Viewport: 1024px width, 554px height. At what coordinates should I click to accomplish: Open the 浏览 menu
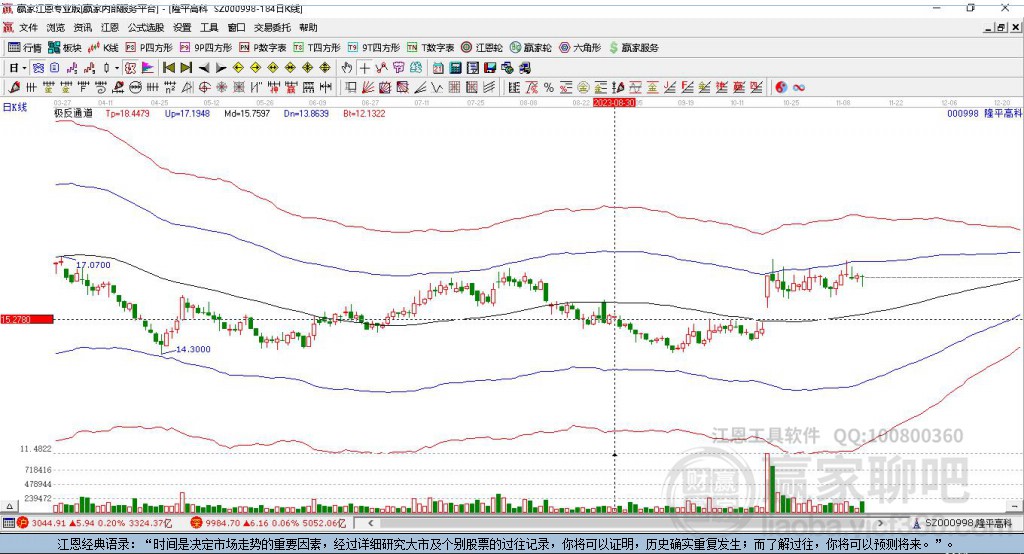tap(56, 27)
